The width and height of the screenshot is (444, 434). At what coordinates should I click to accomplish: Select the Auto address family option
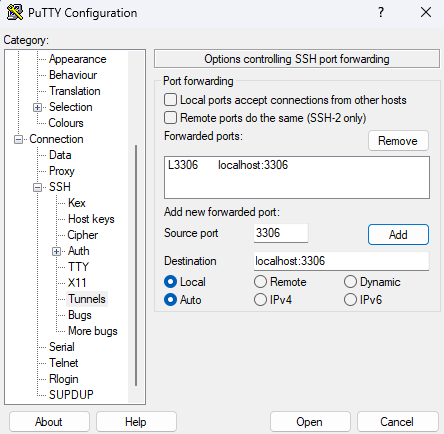(170, 300)
